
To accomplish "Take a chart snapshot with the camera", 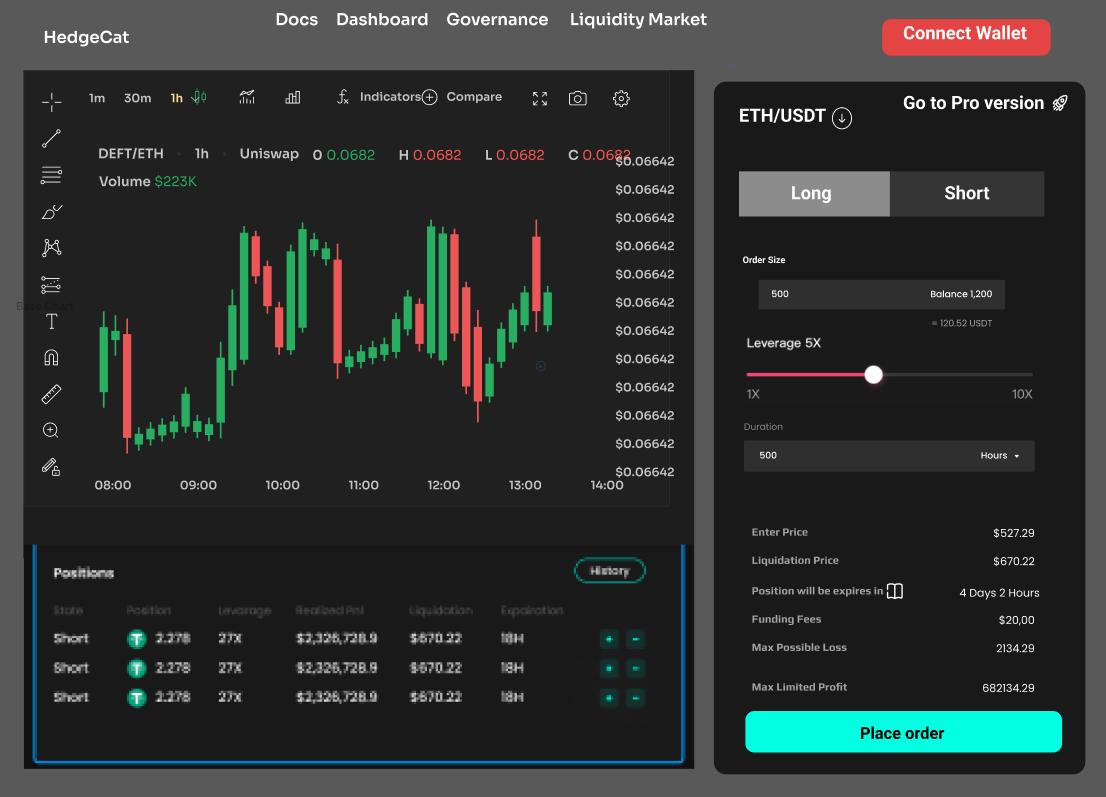I will coord(577,98).
